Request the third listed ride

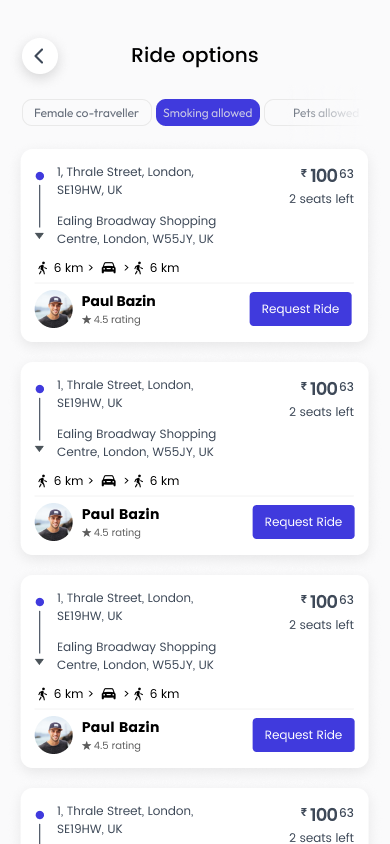tap(303, 735)
